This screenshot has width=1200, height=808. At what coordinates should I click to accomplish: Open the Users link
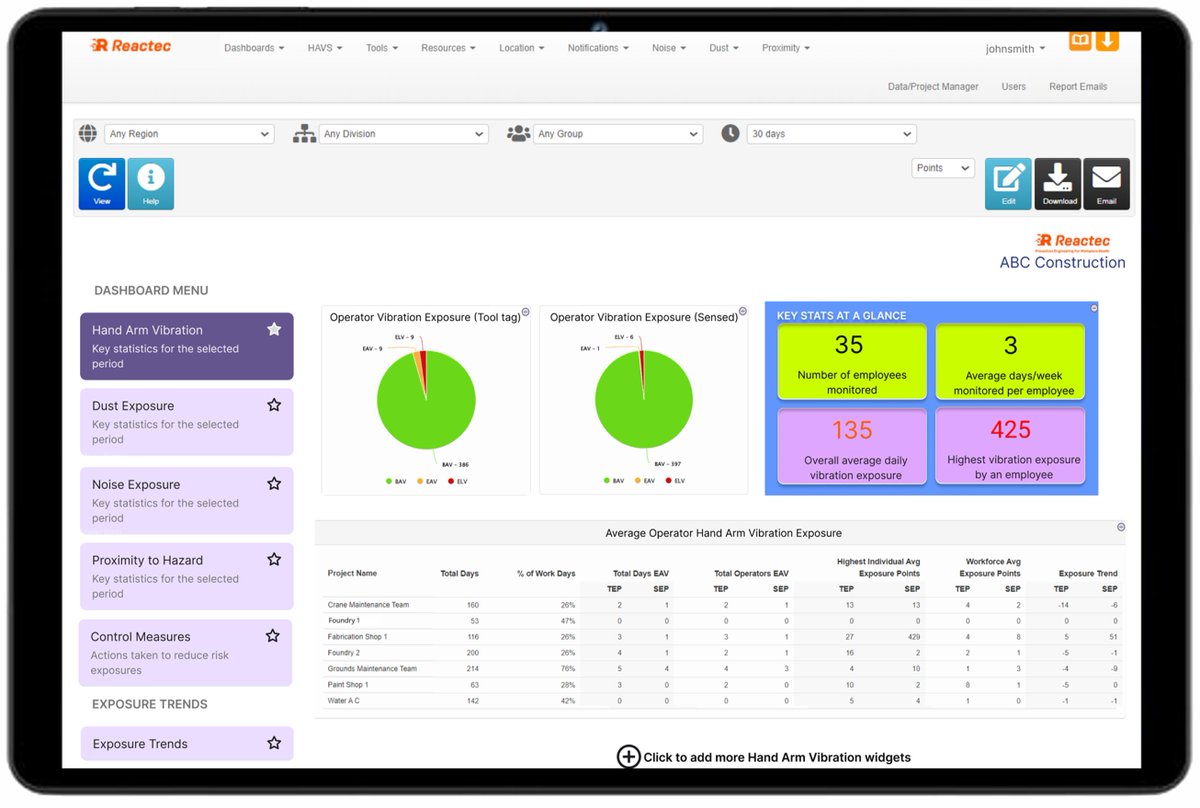click(x=1014, y=87)
